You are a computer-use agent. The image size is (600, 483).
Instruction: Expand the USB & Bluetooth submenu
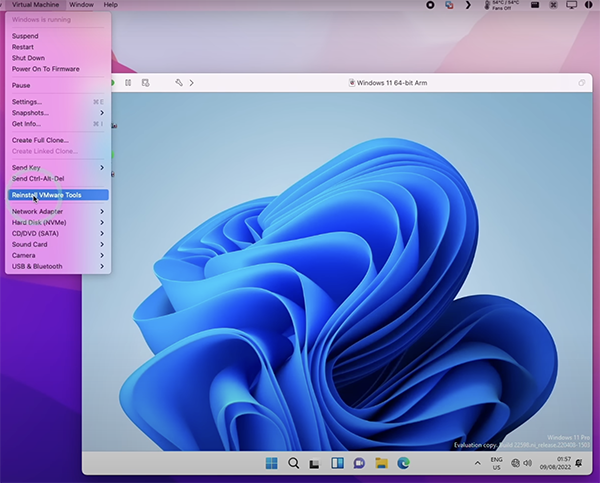click(58, 266)
